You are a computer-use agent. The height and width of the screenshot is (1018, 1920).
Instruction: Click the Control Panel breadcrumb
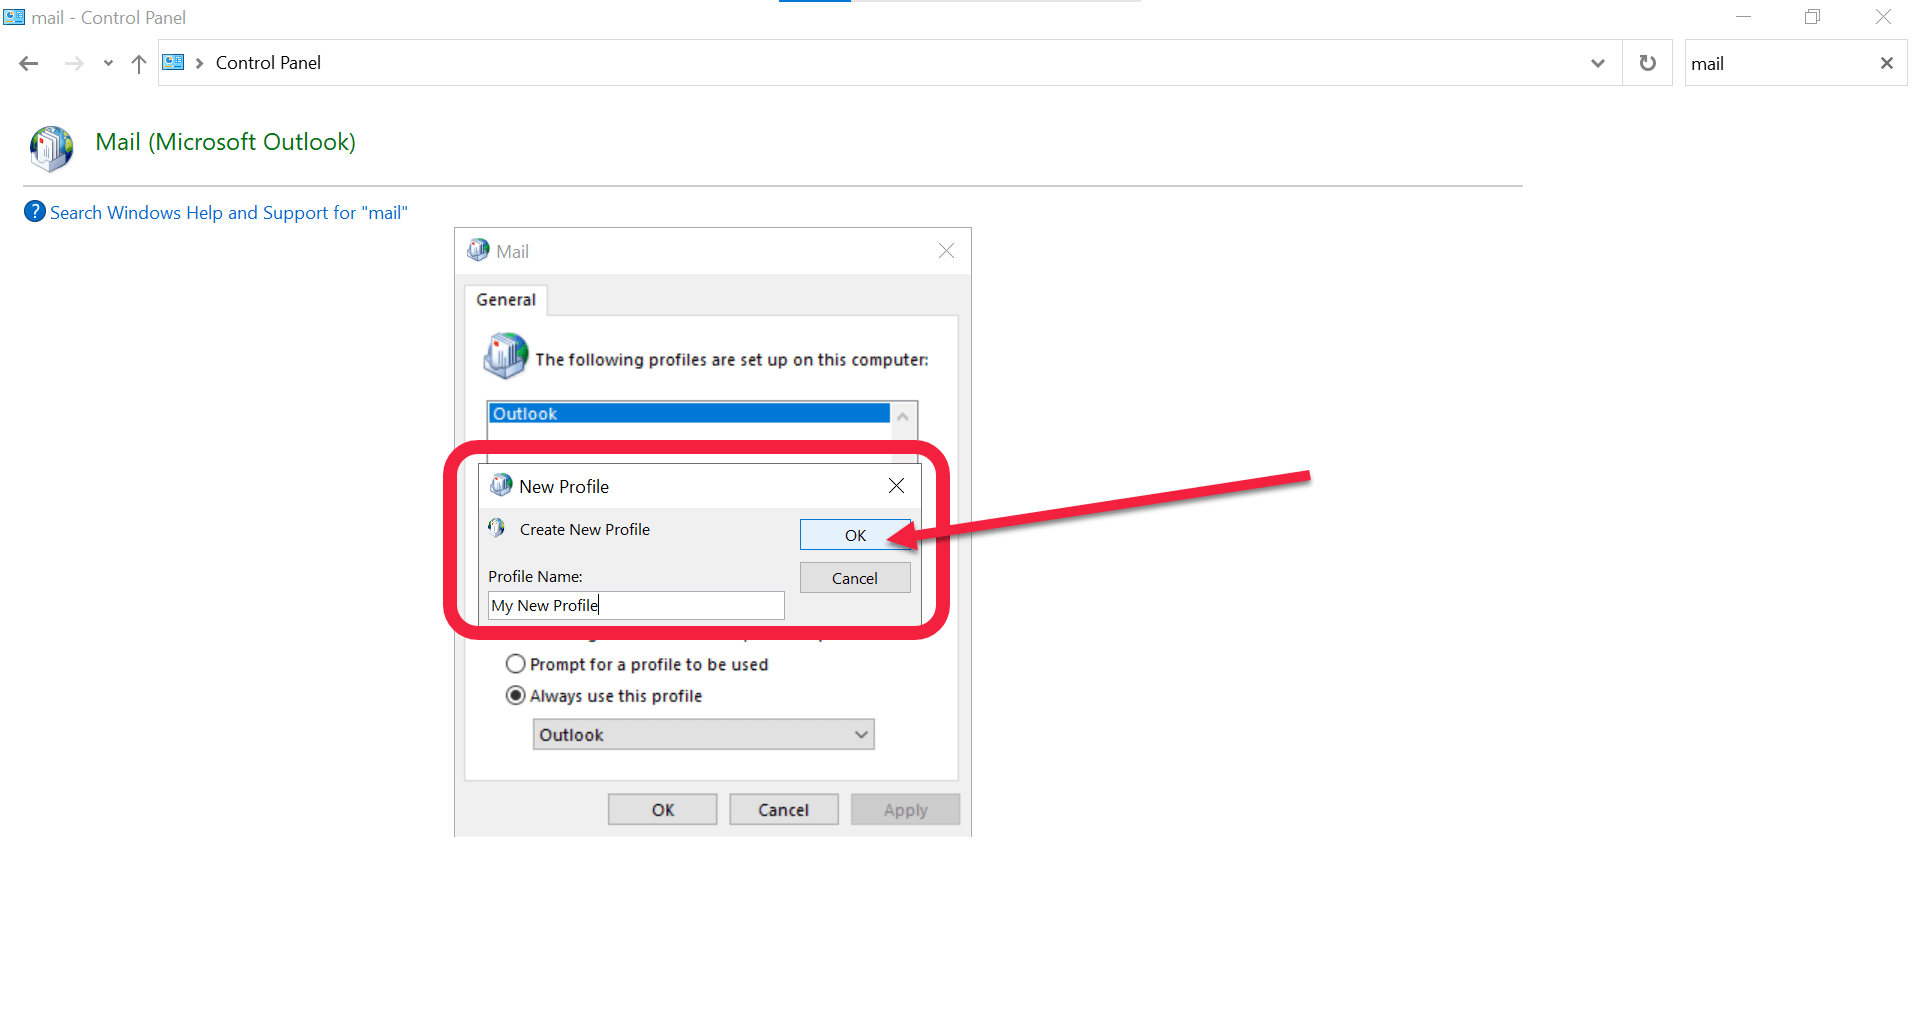268,63
